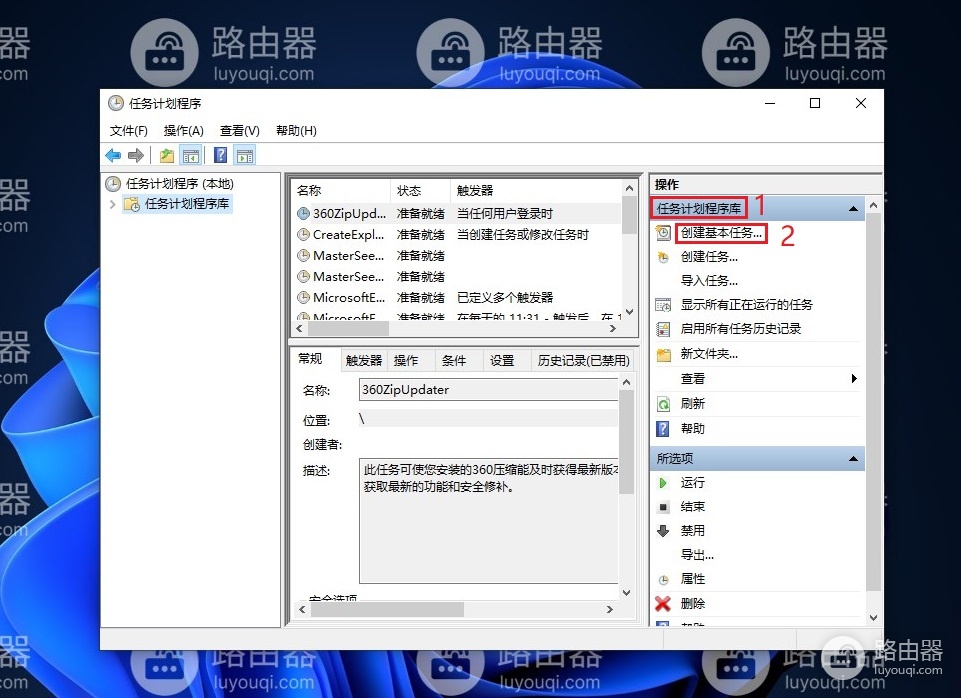Image resolution: width=961 pixels, height=698 pixels.
Task: Click the Up one level folder icon
Action: [167, 156]
